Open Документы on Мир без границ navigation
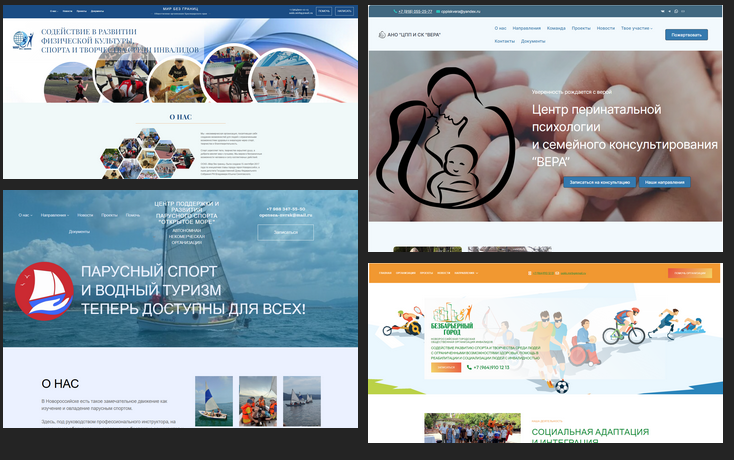 [97, 11]
